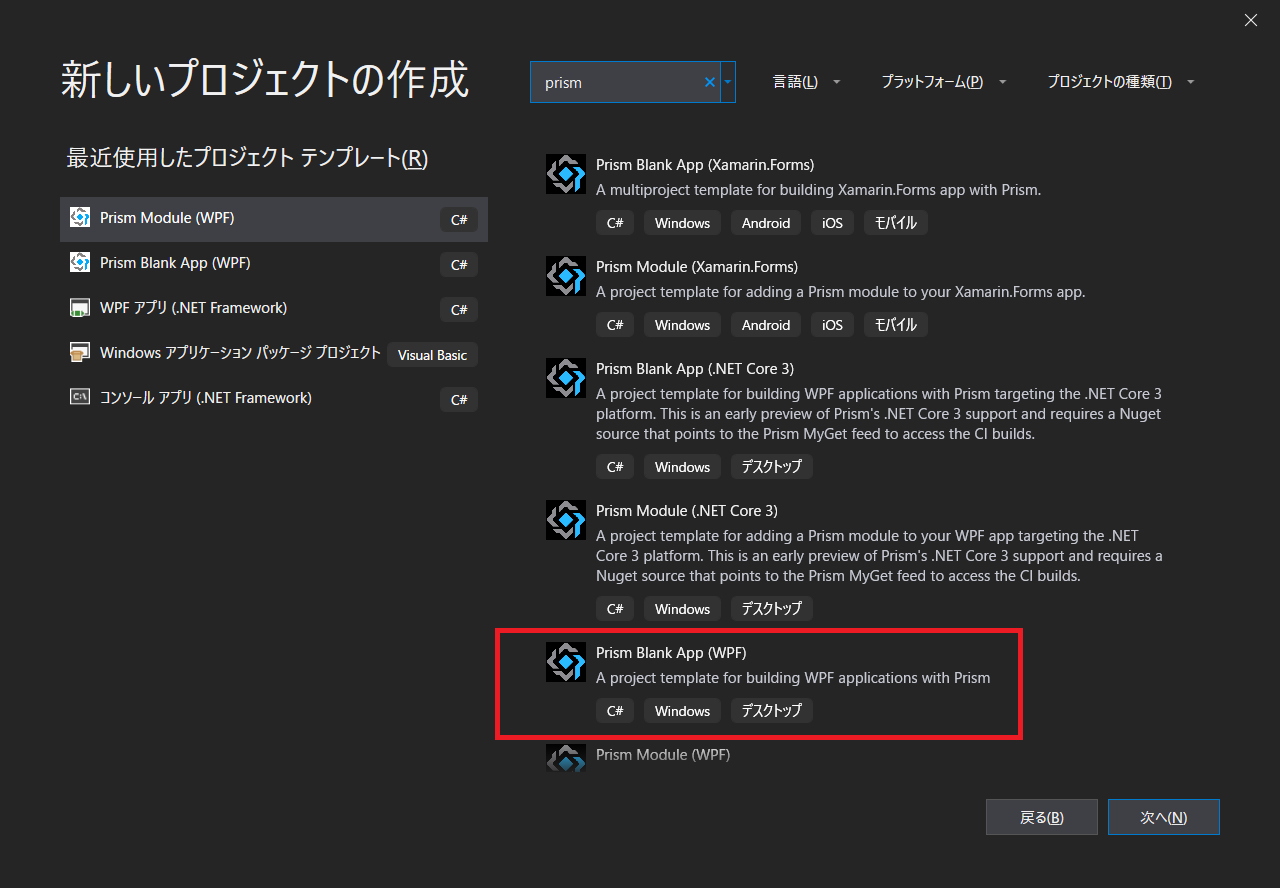Click the Android tag under Prism Blank App (Xamarin.Forms)
The width and height of the screenshot is (1280, 888).
[x=766, y=223]
